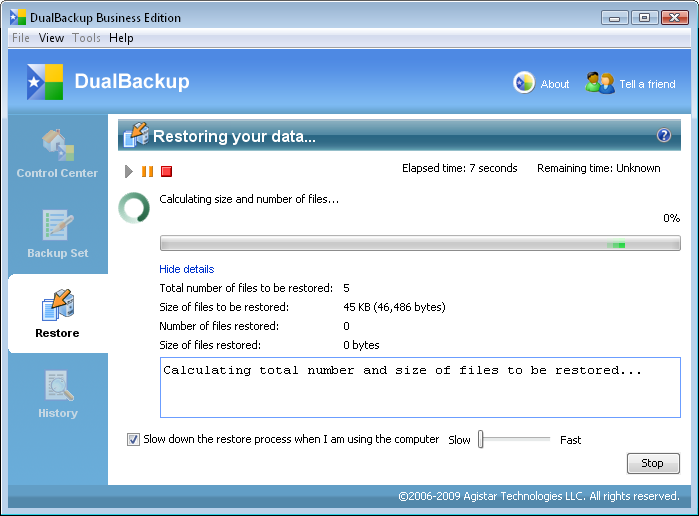Image resolution: width=699 pixels, height=516 pixels.
Task: Click the Restoring your data header icon
Action: coord(136,135)
